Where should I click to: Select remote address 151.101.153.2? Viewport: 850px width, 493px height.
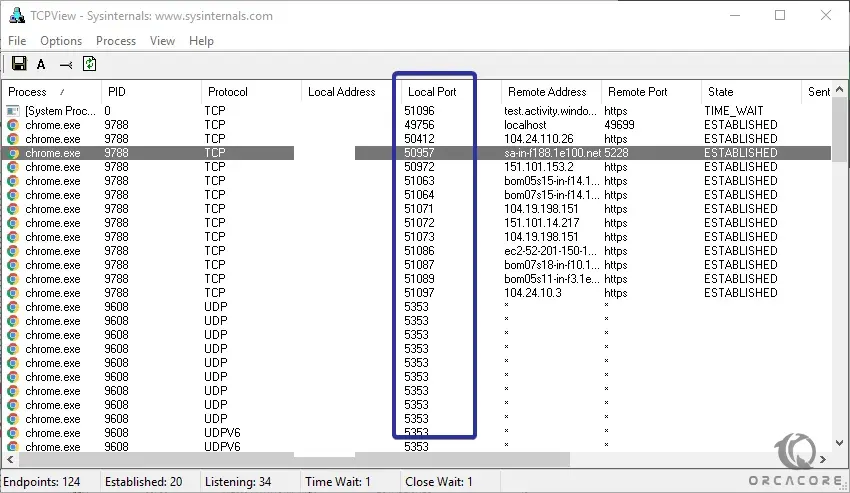coord(538,167)
